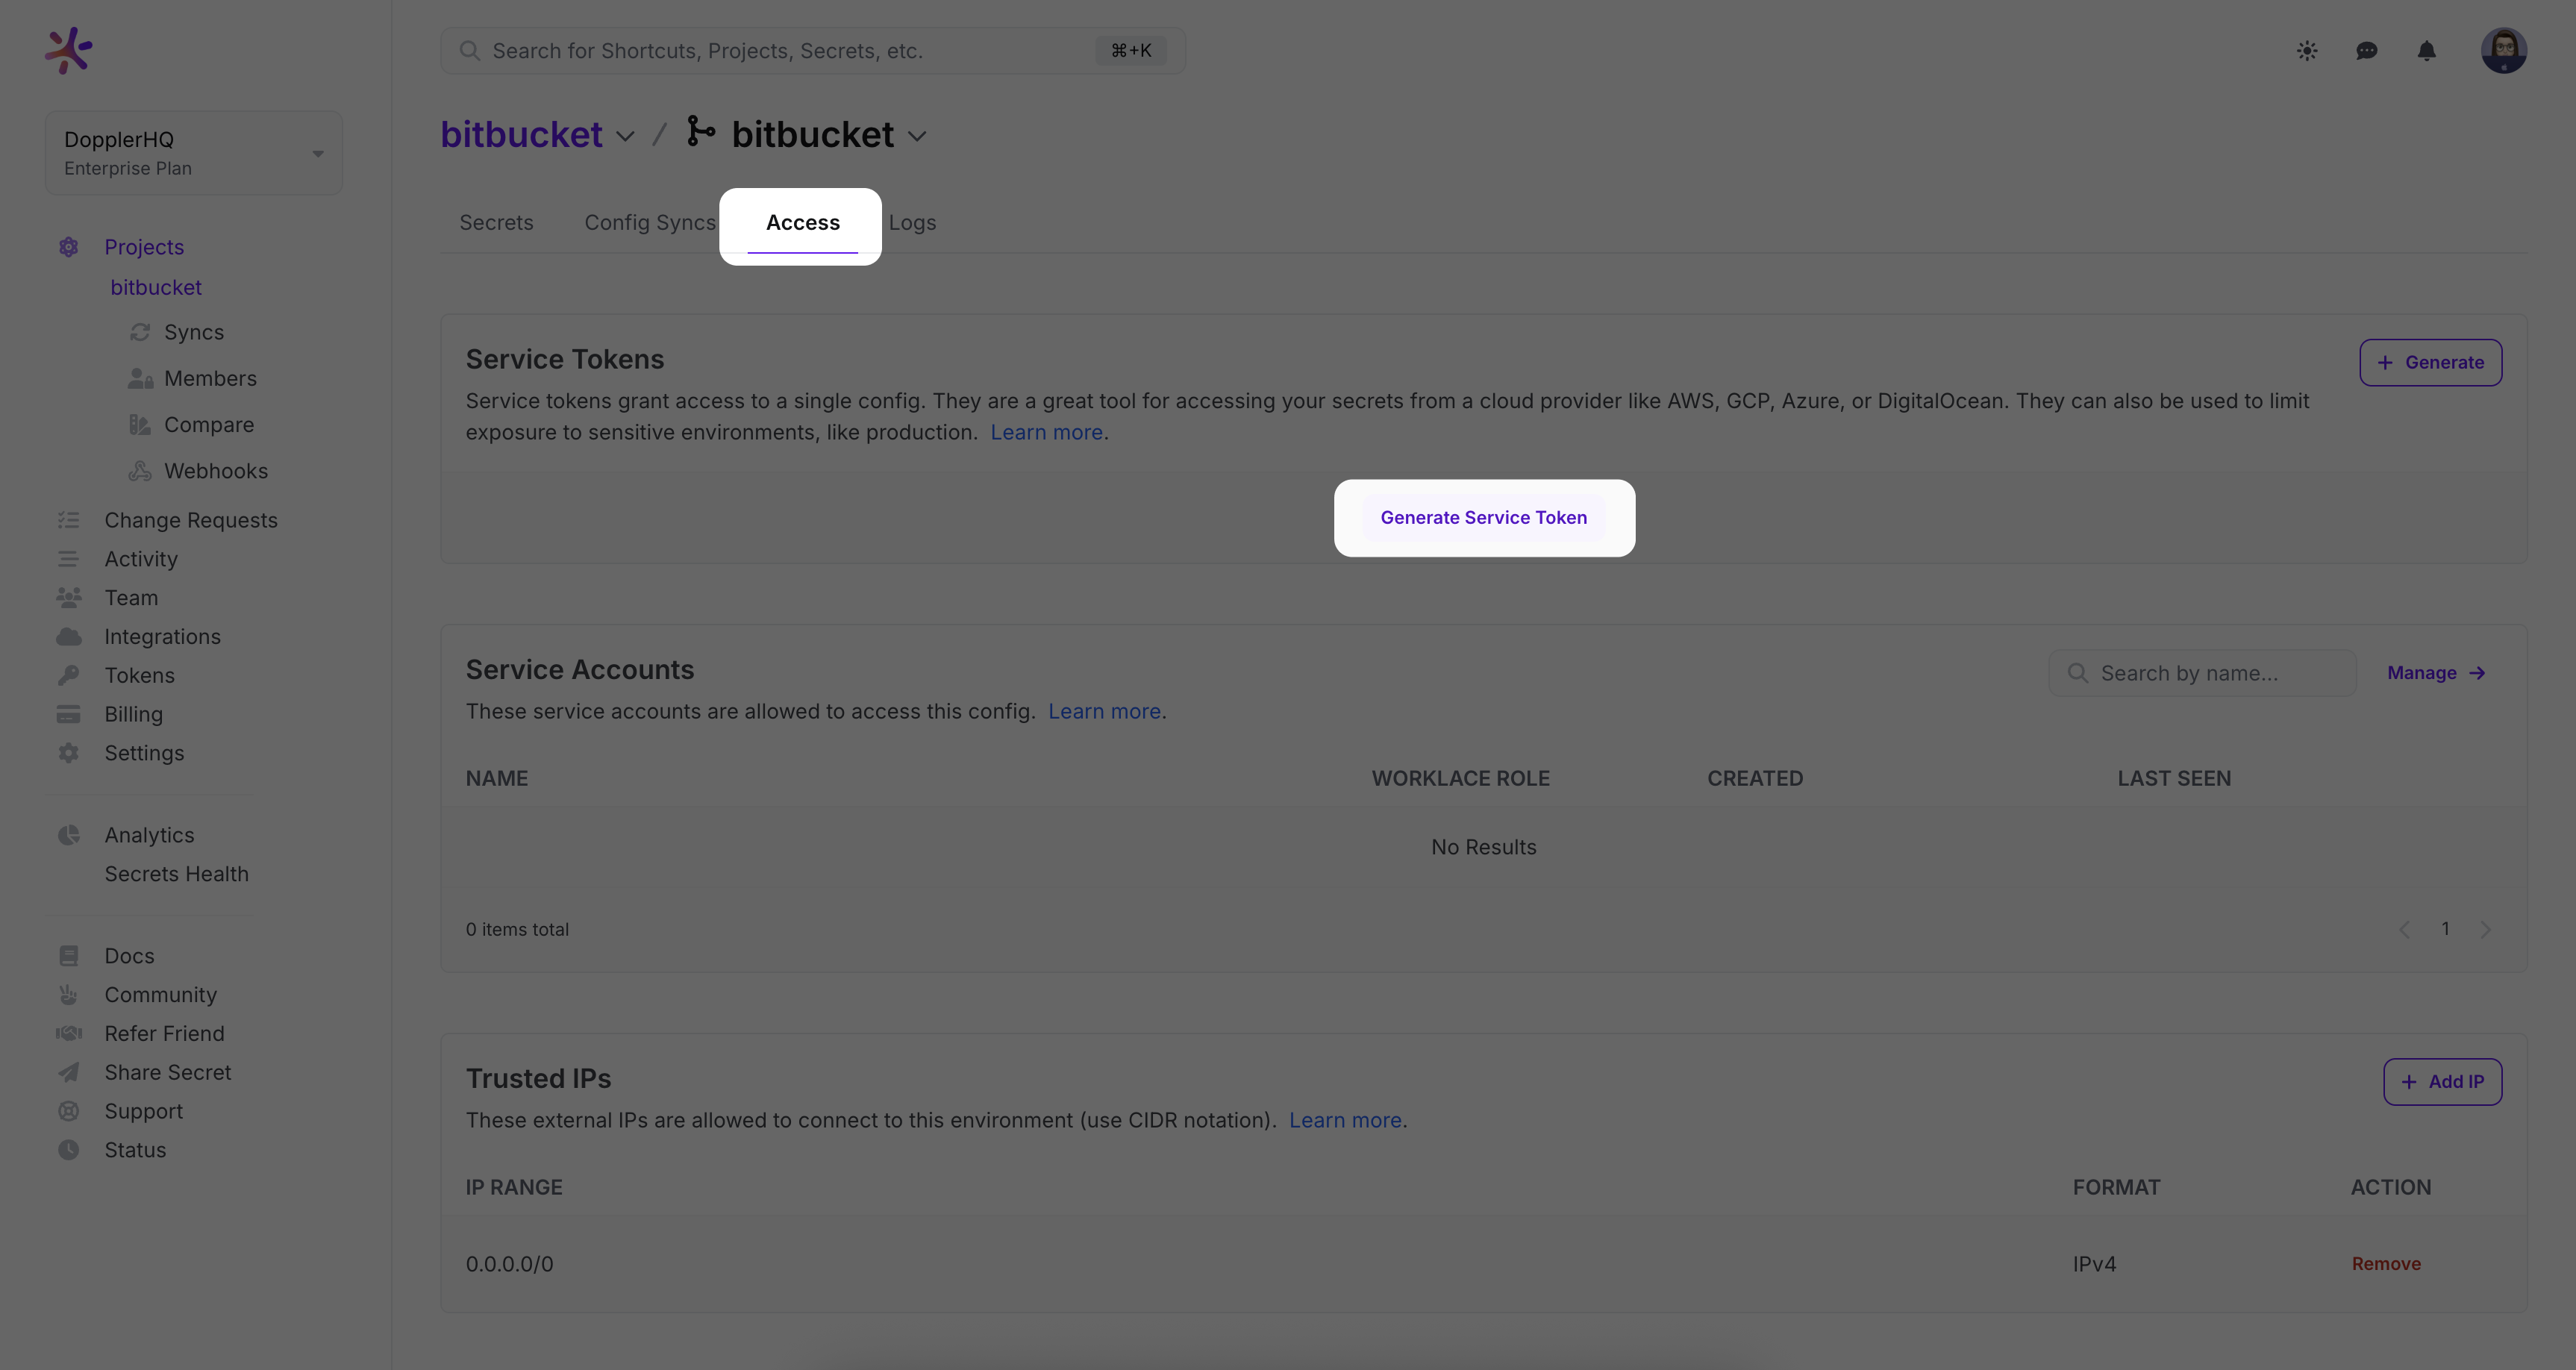The height and width of the screenshot is (1370, 2576).
Task: Click the Docs book icon
Action: pyautogui.click(x=68, y=956)
